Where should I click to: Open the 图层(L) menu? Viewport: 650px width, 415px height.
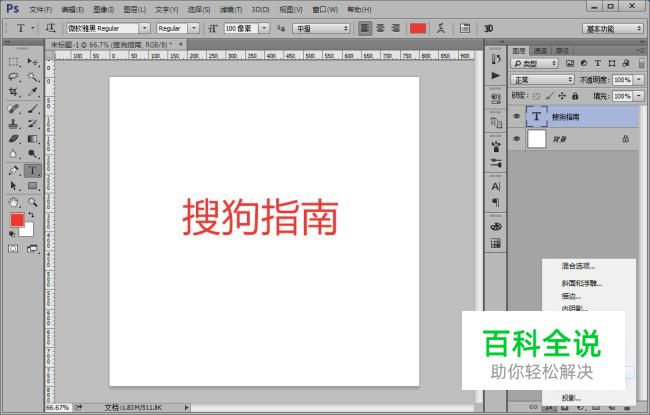134,9
